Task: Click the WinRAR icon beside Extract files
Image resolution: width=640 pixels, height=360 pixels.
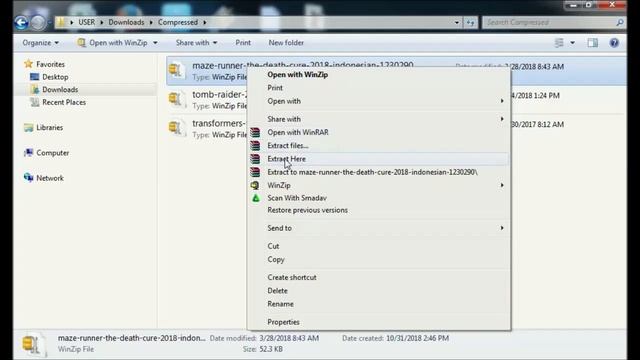Action: point(255,145)
